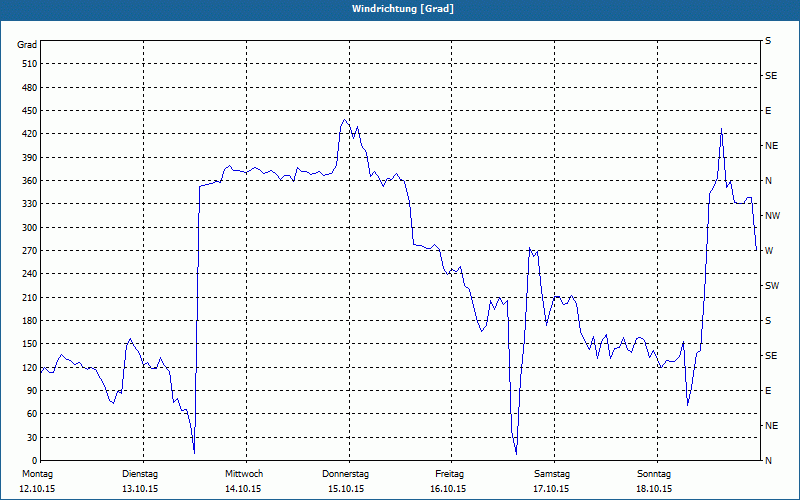The height and width of the screenshot is (500, 800).
Task: Select the 0 y-axis origin value
Action: tap(34, 461)
